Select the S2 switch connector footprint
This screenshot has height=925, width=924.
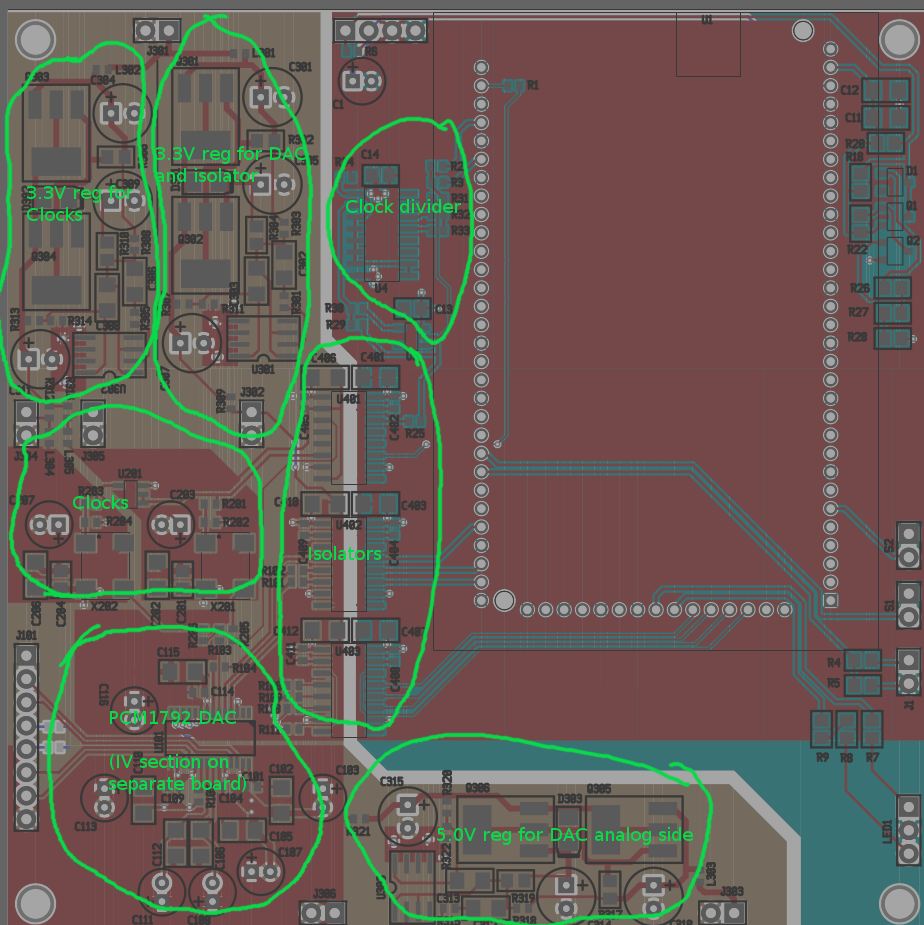click(x=909, y=545)
